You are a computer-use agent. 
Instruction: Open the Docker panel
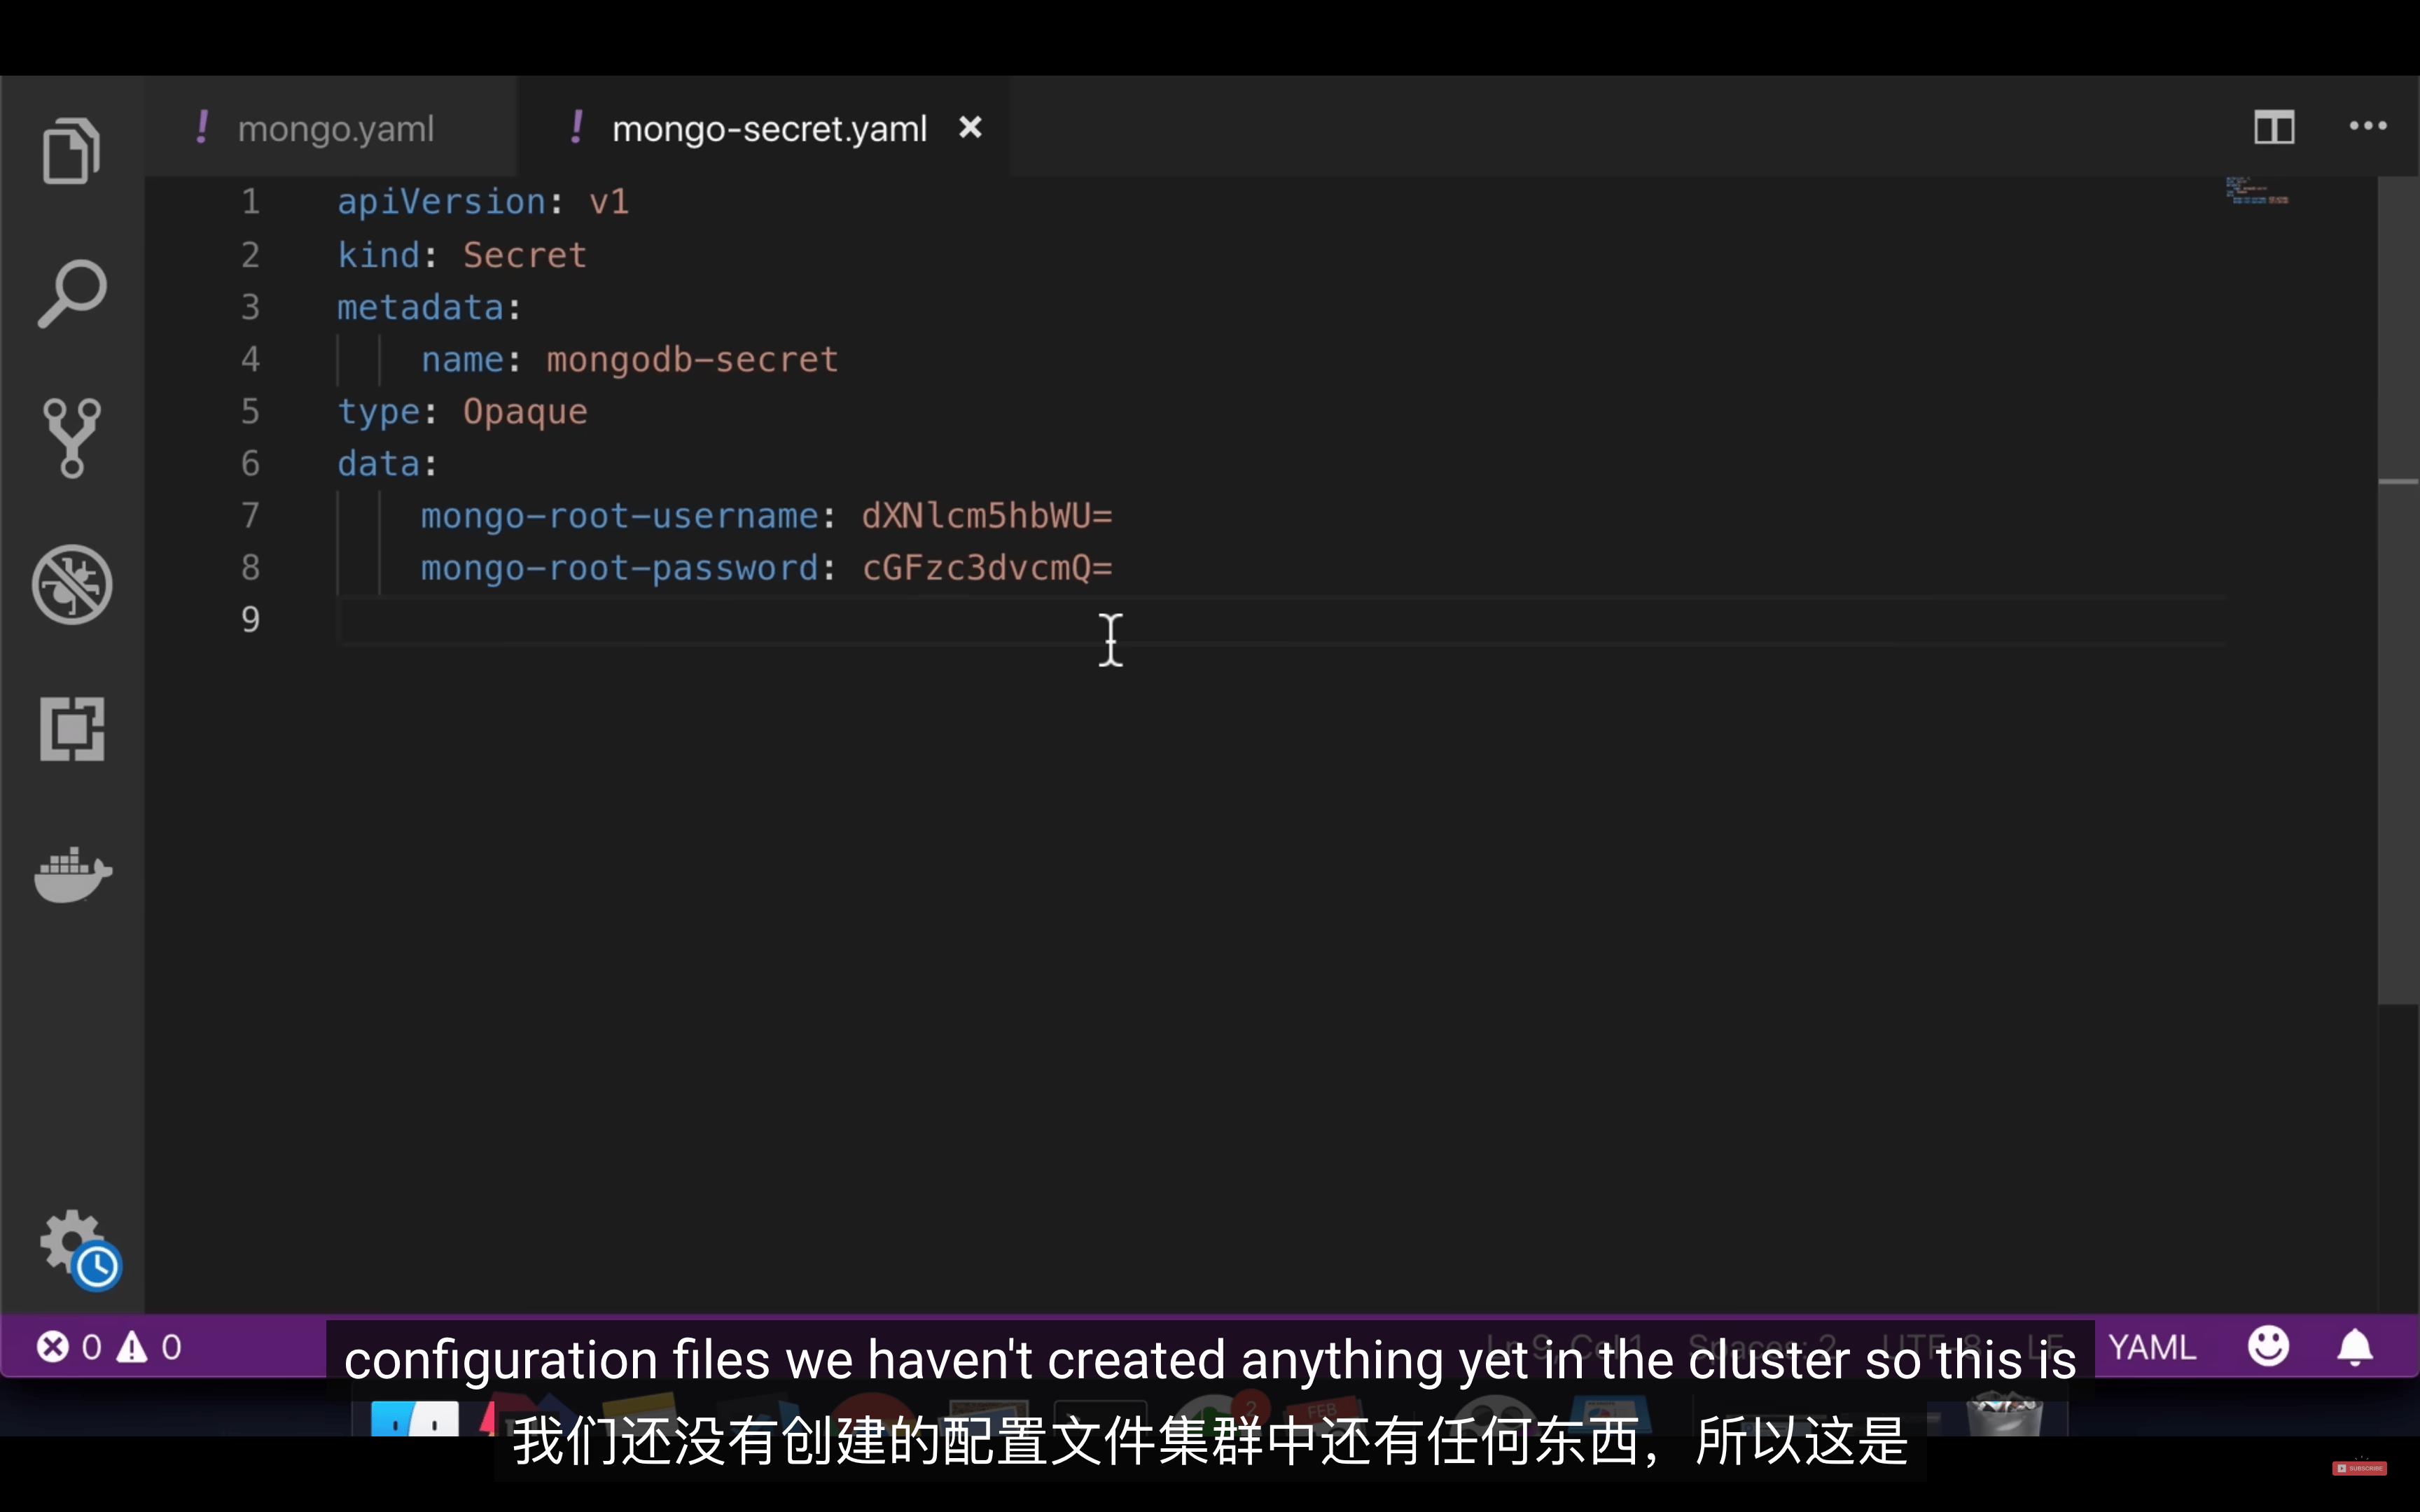tap(72, 875)
